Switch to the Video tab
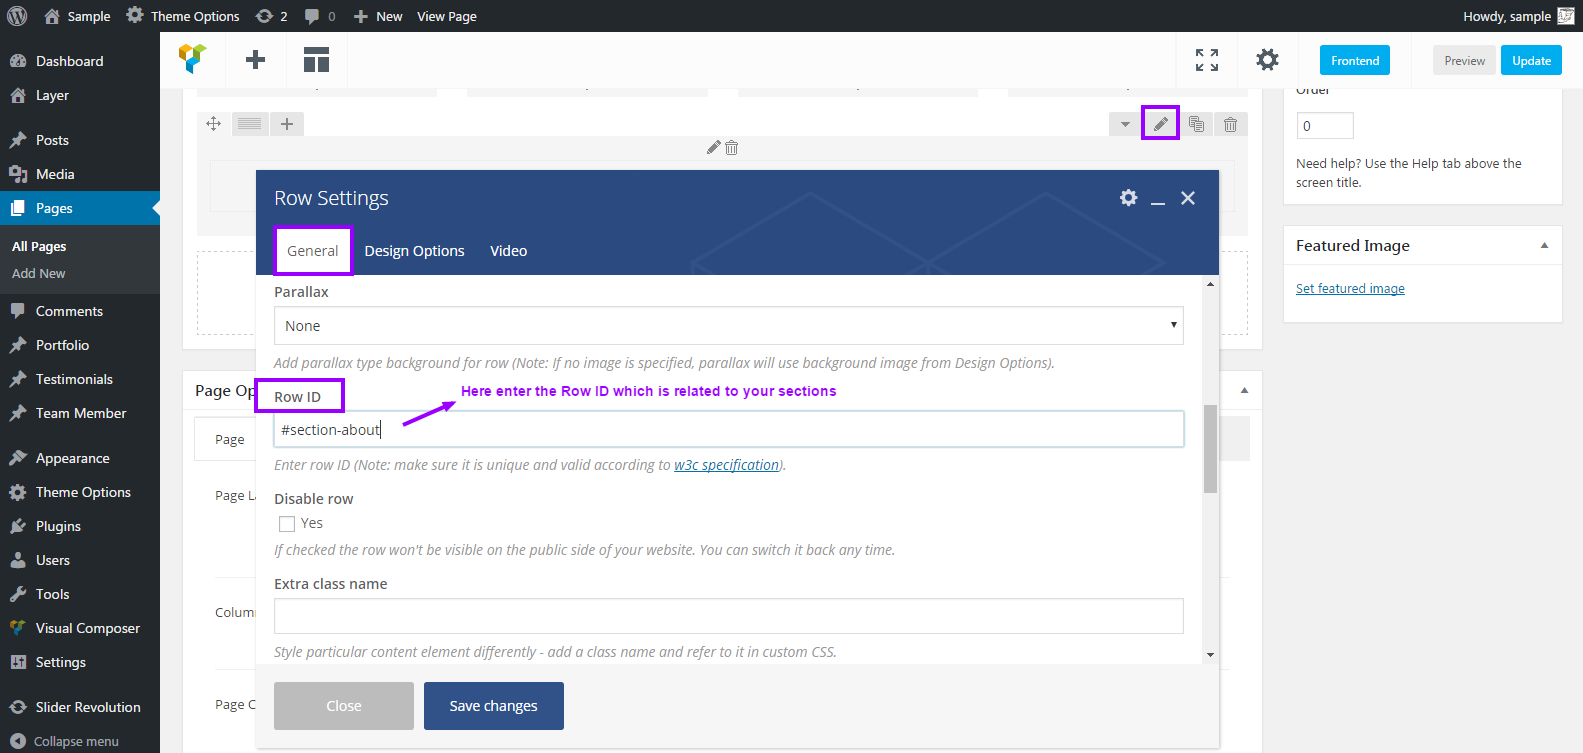This screenshot has width=1583, height=753. pos(508,251)
